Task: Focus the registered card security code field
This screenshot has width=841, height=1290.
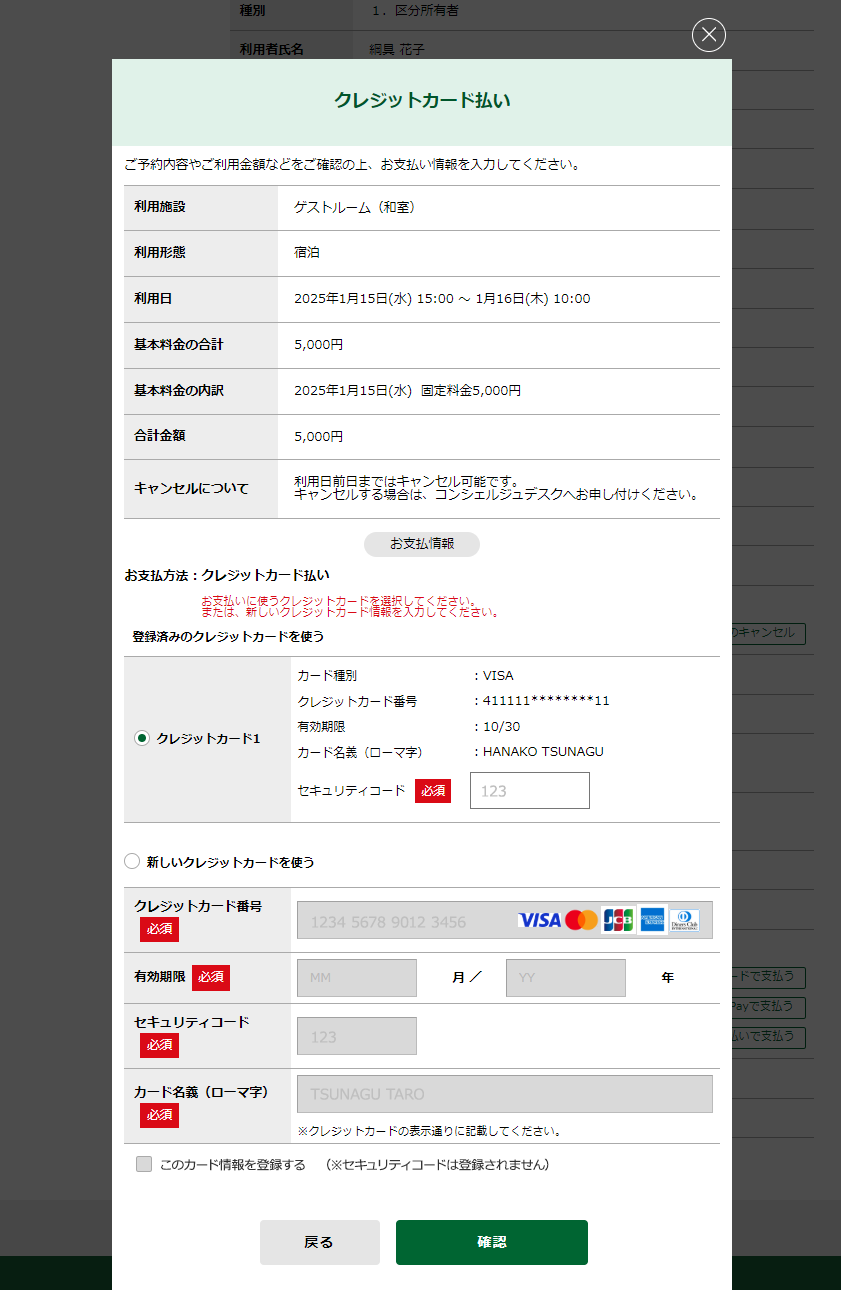Action: pos(529,790)
